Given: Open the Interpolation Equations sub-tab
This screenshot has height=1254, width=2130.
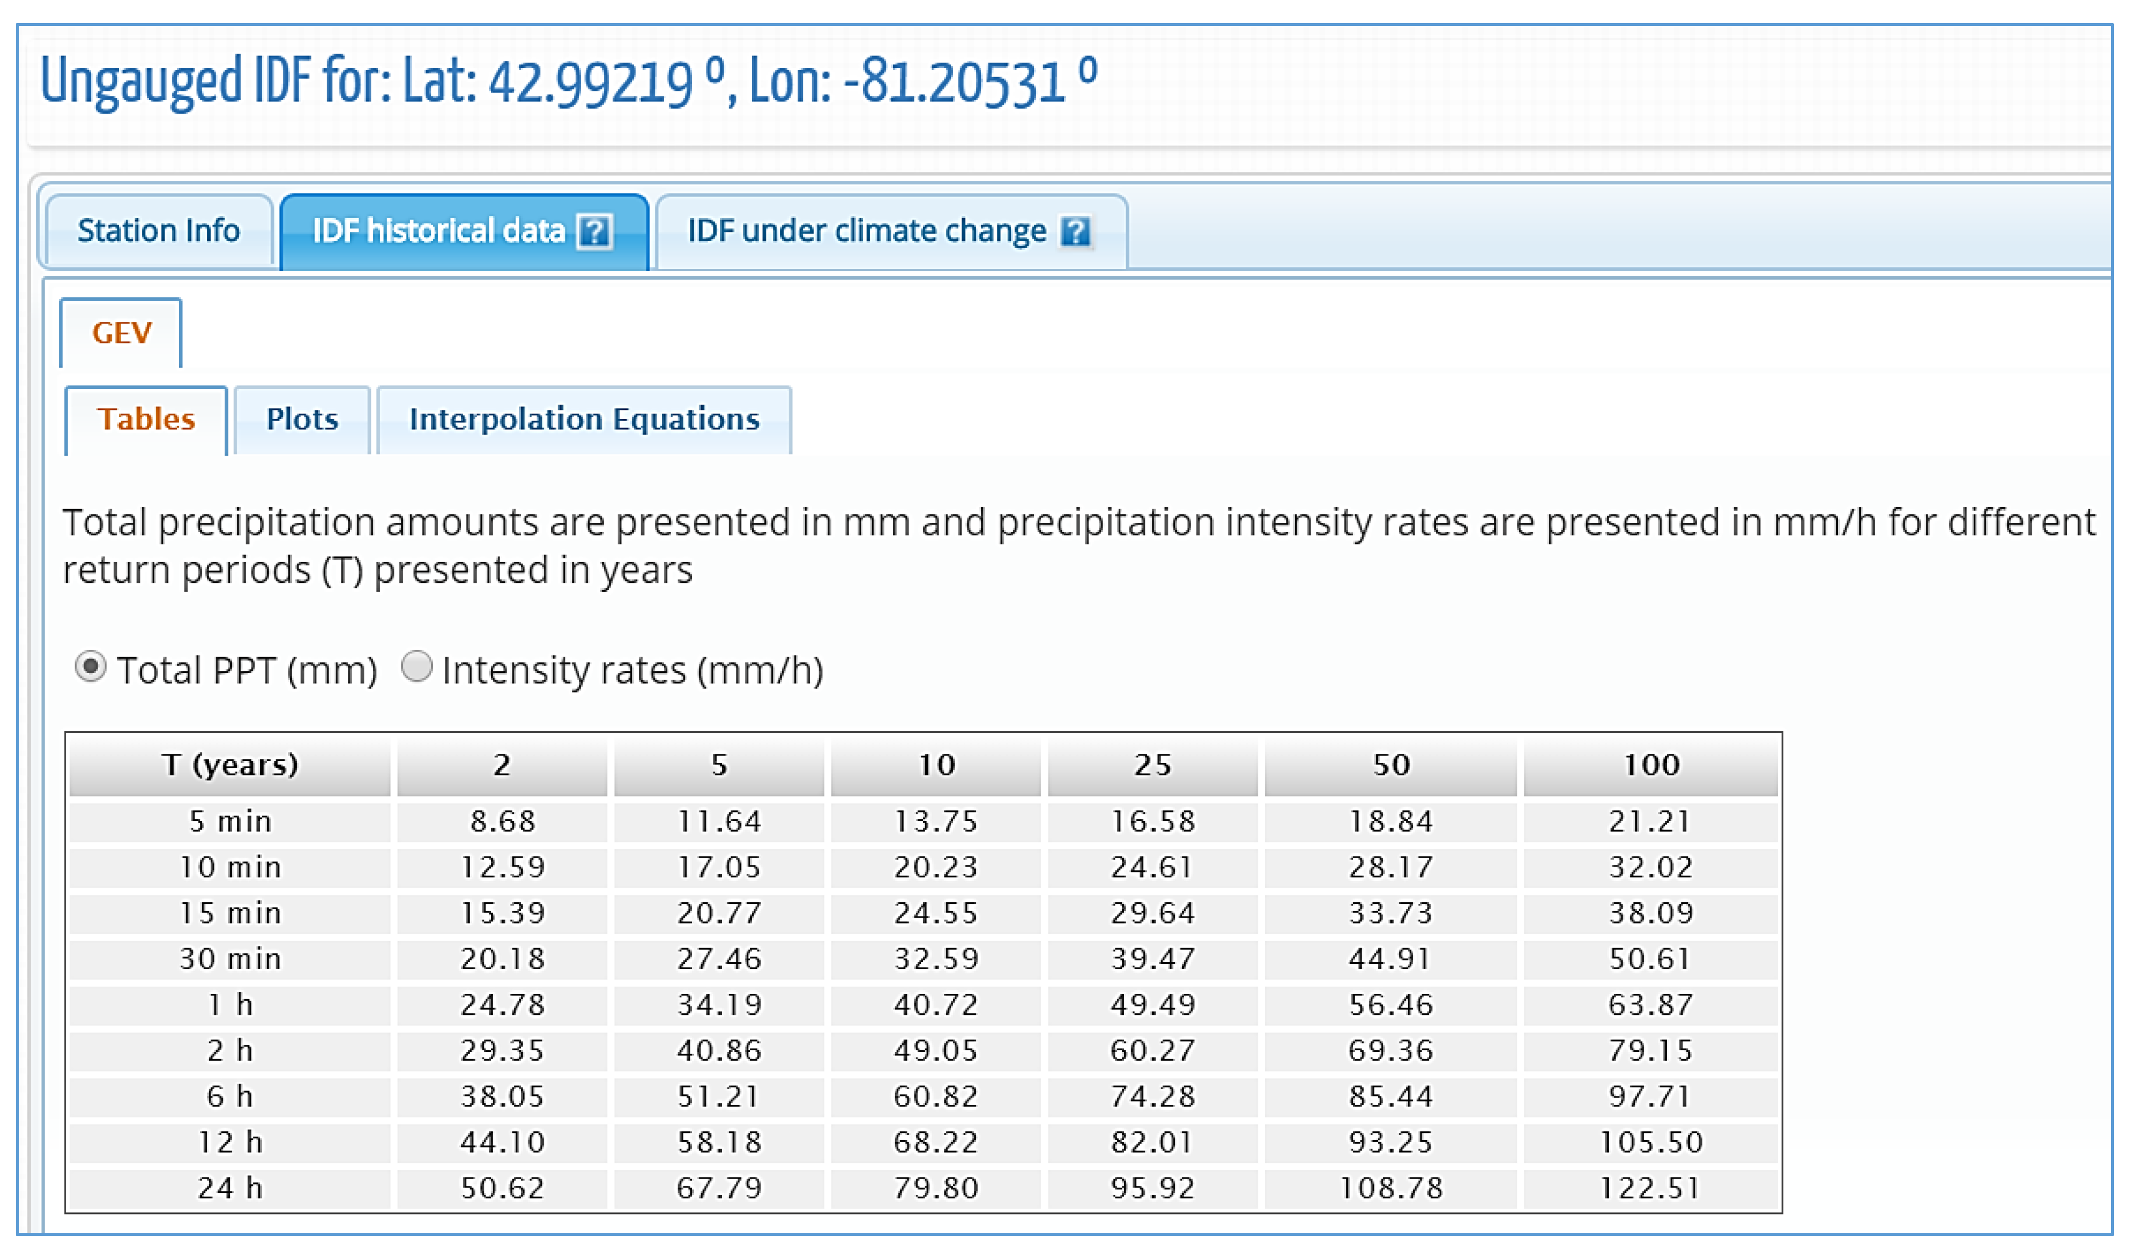Looking at the screenshot, I should coord(584,419).
